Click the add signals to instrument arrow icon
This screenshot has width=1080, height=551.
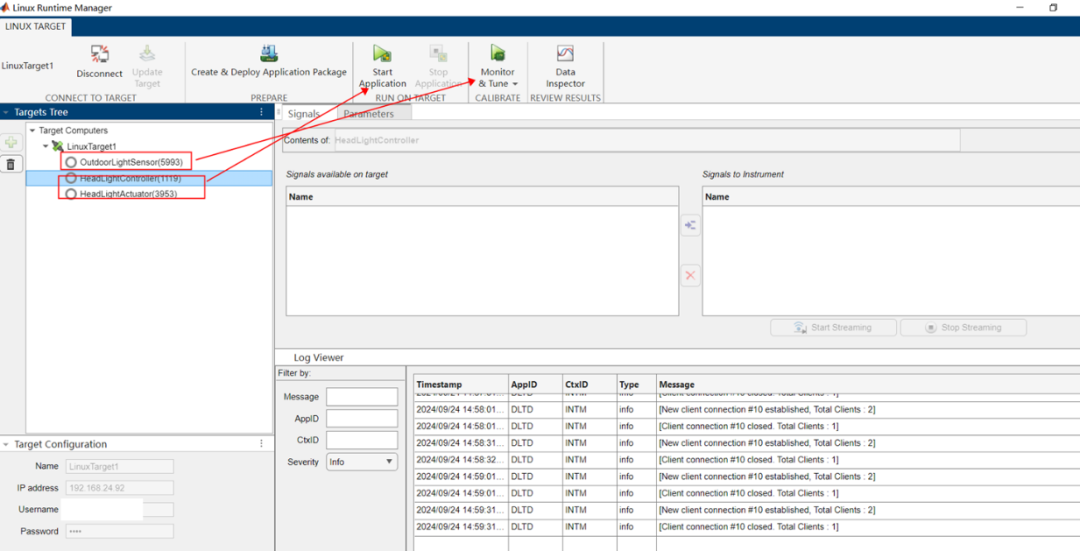click(x=690, y=225)
